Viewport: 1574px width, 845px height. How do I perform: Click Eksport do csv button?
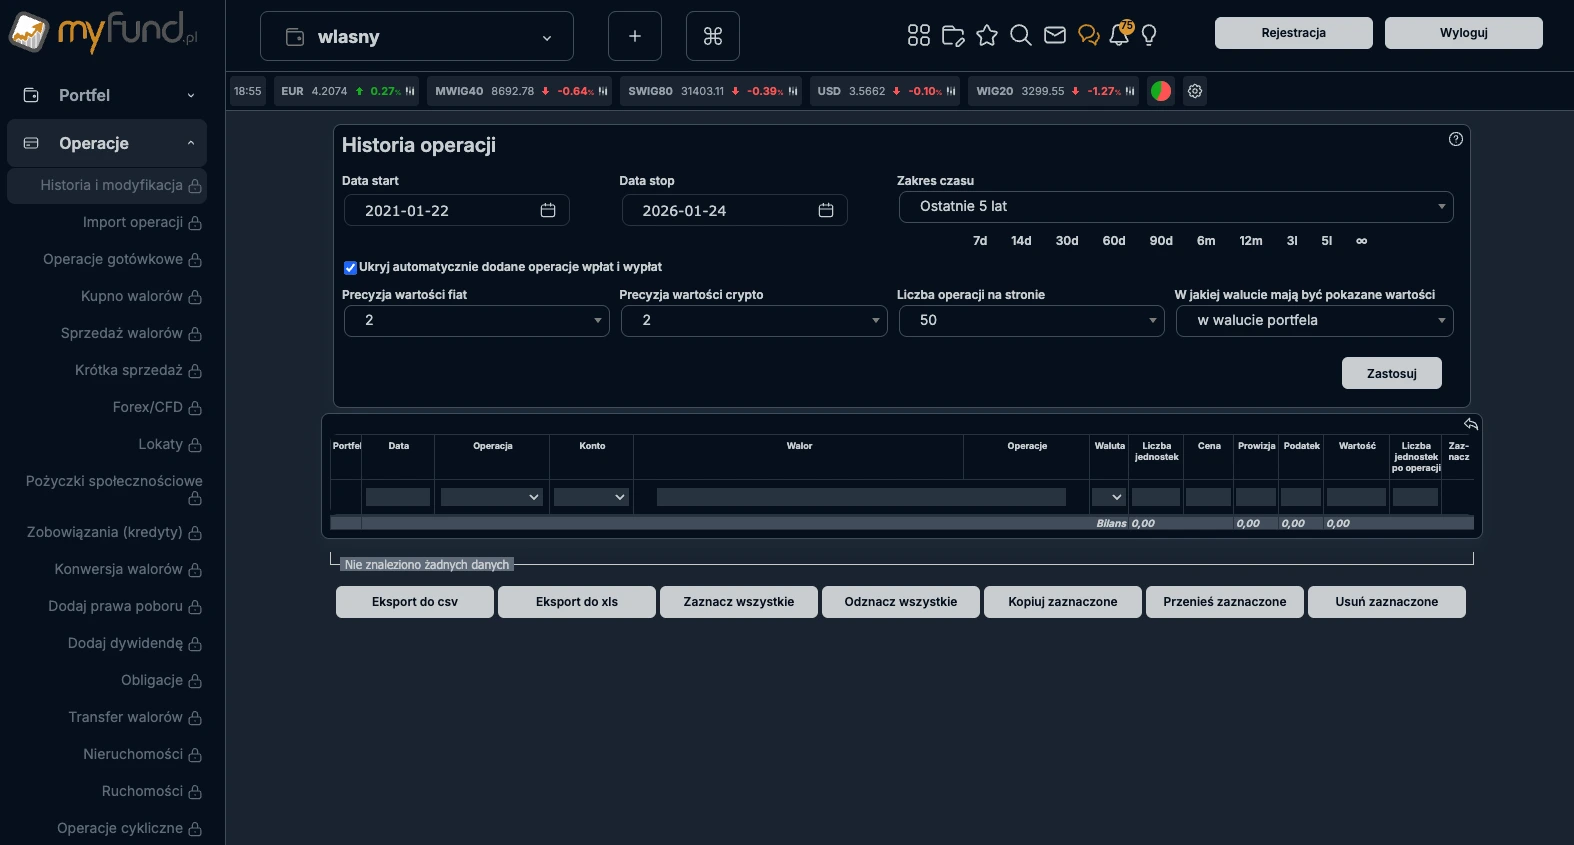click(414, 602)
